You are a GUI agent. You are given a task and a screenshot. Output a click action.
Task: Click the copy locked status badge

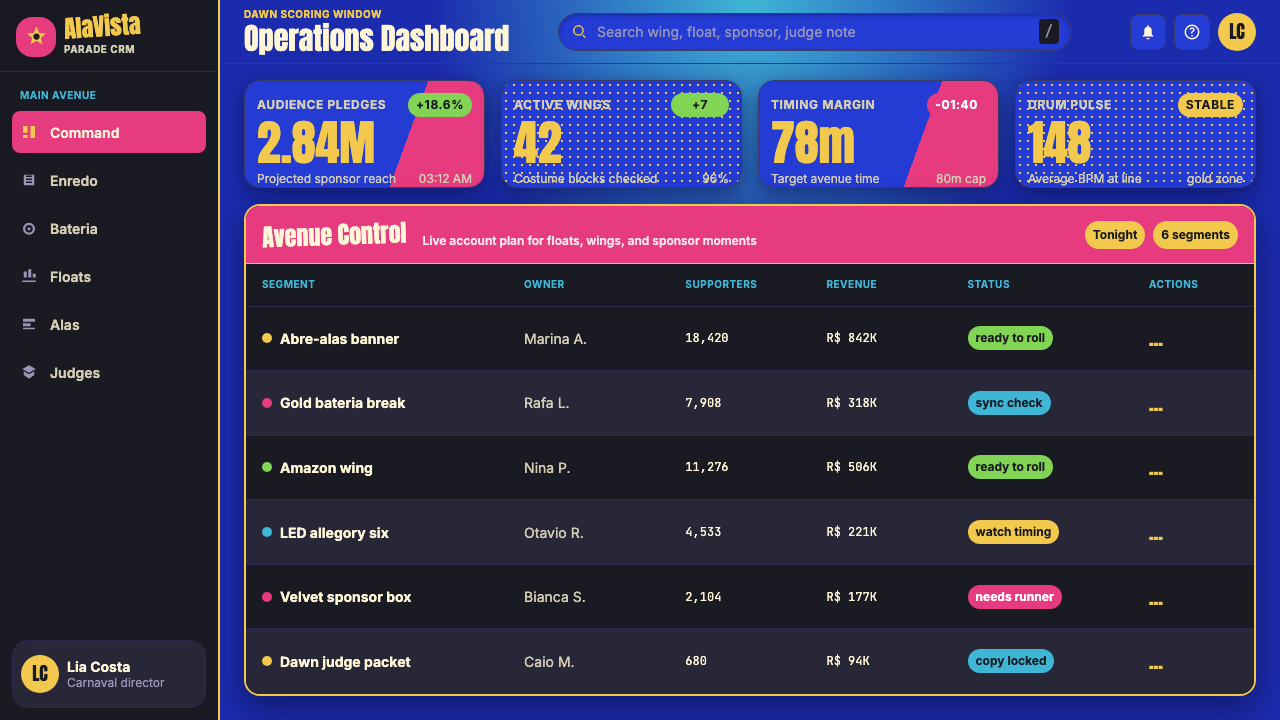pyautogui.click(x=1010, y=661)
